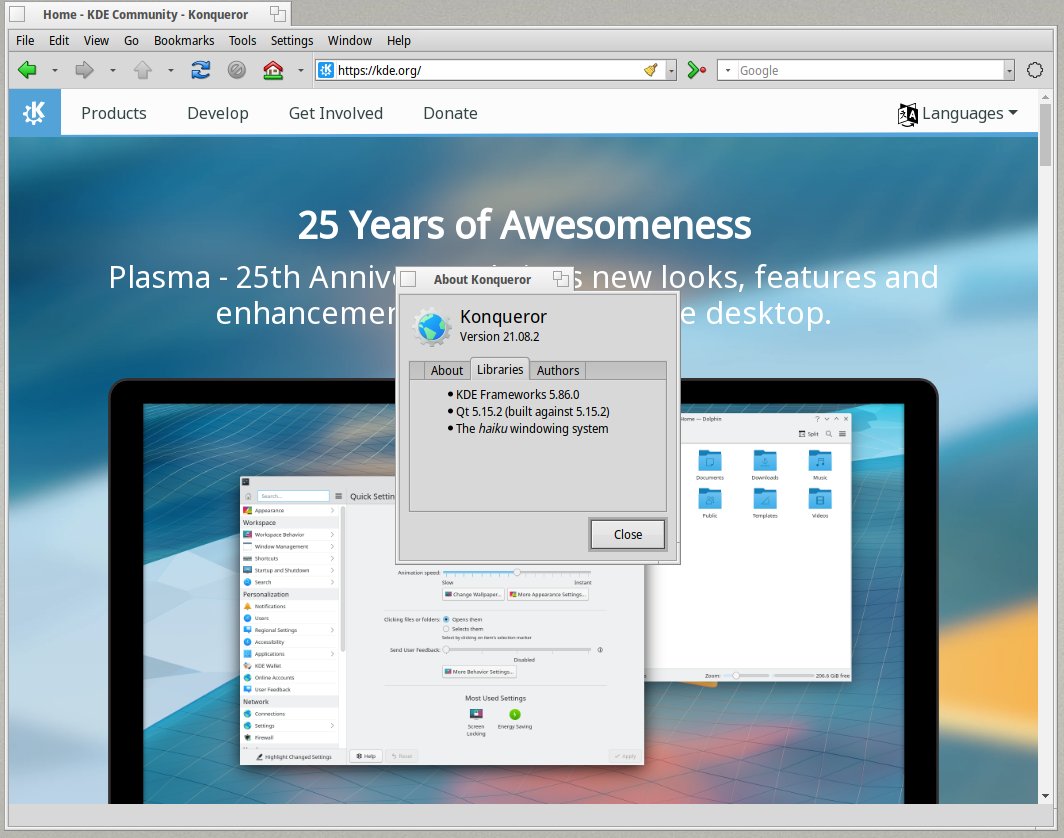Click the gear throbber icon at toolbar end
The width and height of the screenshot is (1064, 838).
pyautogui.click(x=1035, y=70)
